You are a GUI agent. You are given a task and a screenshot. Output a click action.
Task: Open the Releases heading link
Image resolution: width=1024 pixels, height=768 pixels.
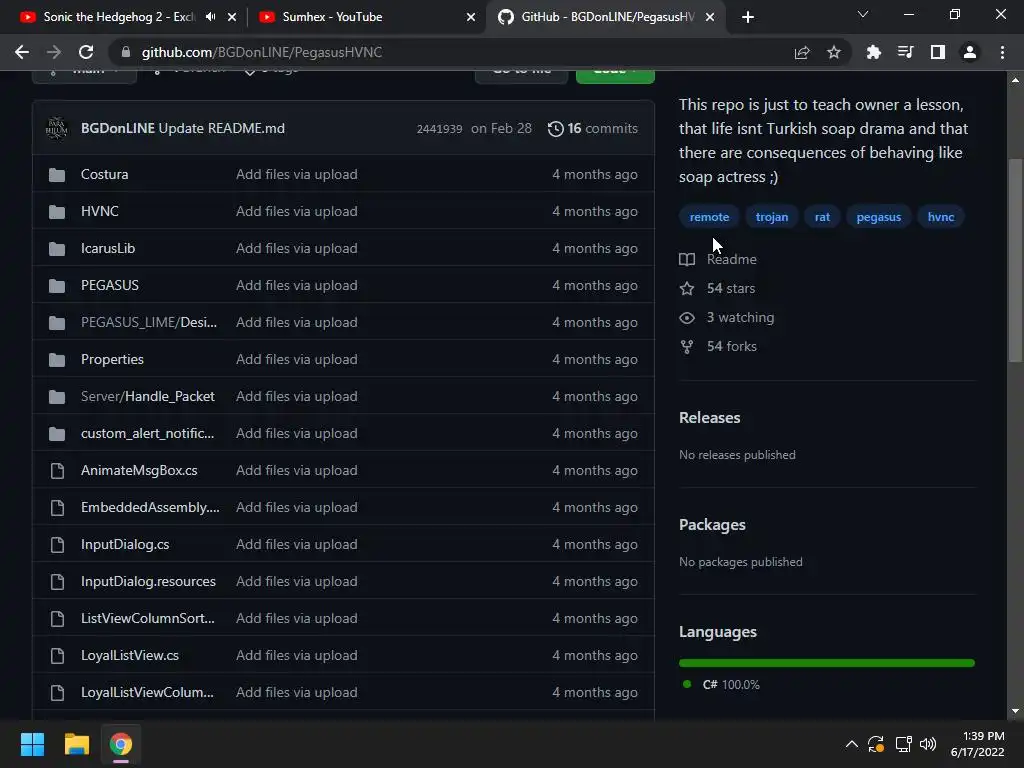click(709, 418)
